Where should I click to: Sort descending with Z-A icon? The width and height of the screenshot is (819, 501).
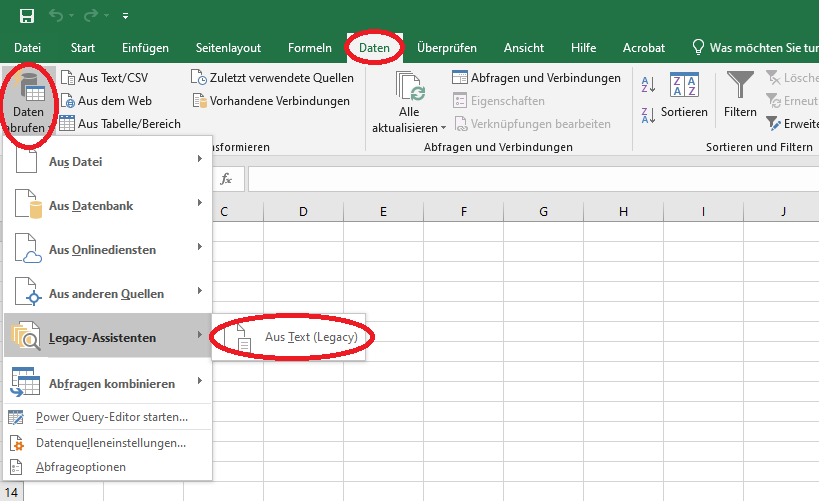(x=648, y=115)
